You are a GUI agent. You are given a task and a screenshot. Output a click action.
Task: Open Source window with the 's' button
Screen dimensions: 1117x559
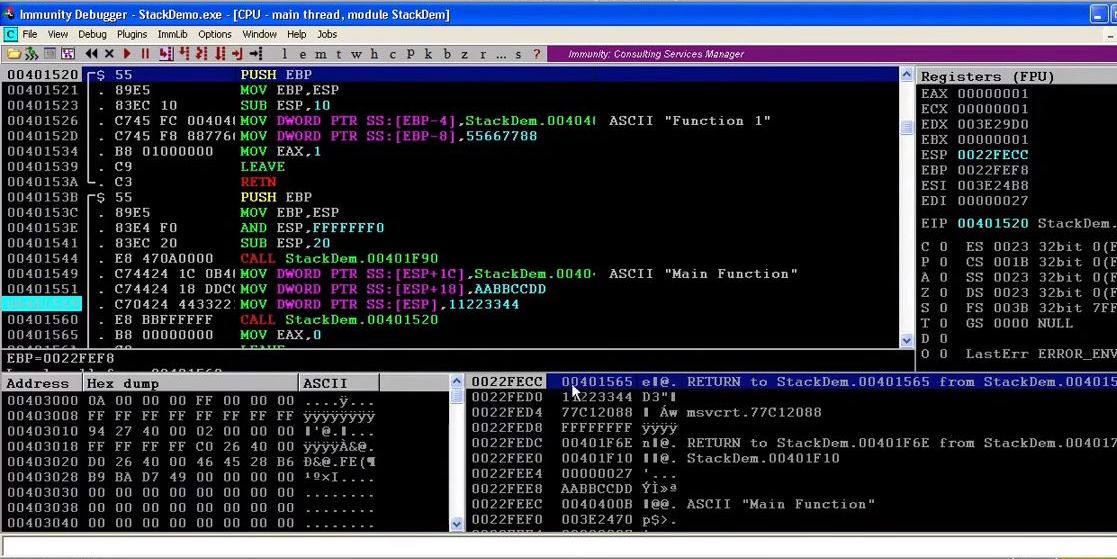point(518,53)
